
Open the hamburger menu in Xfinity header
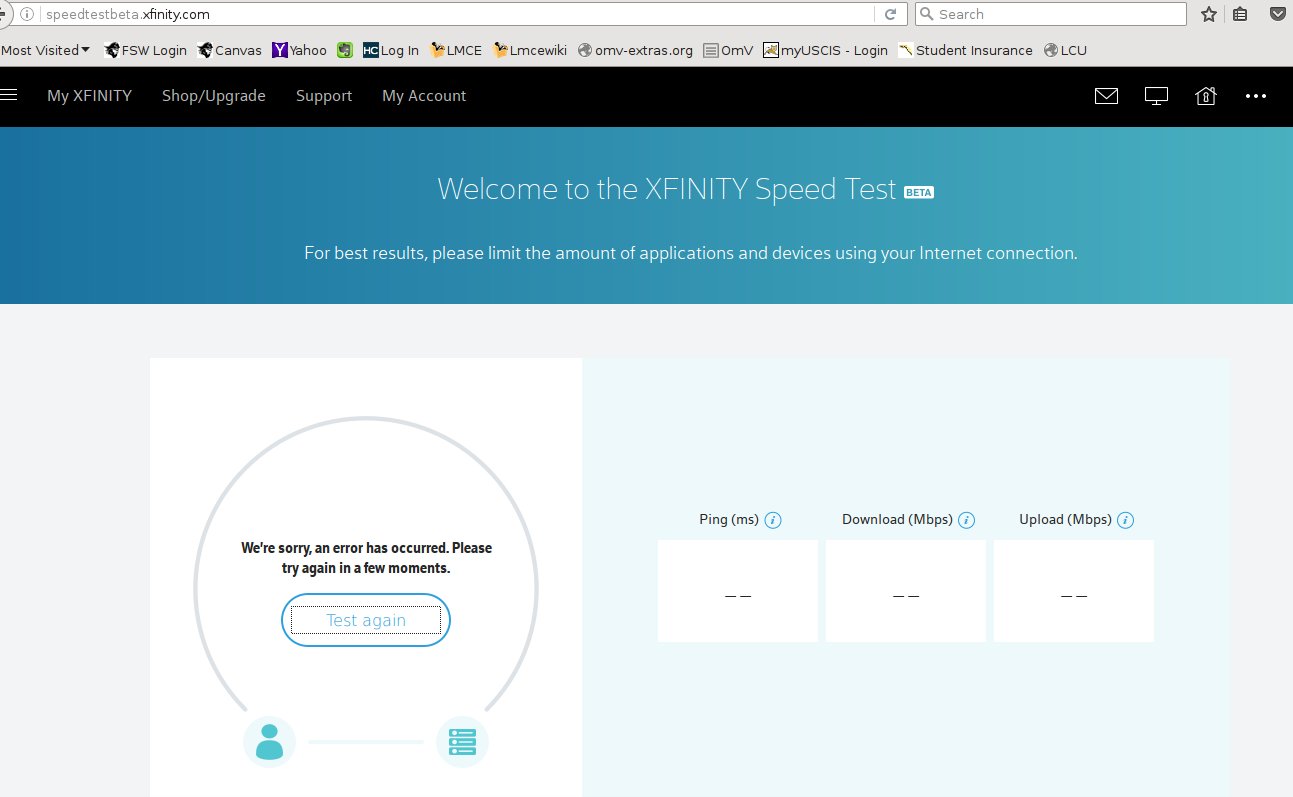(x=8, y=96)
